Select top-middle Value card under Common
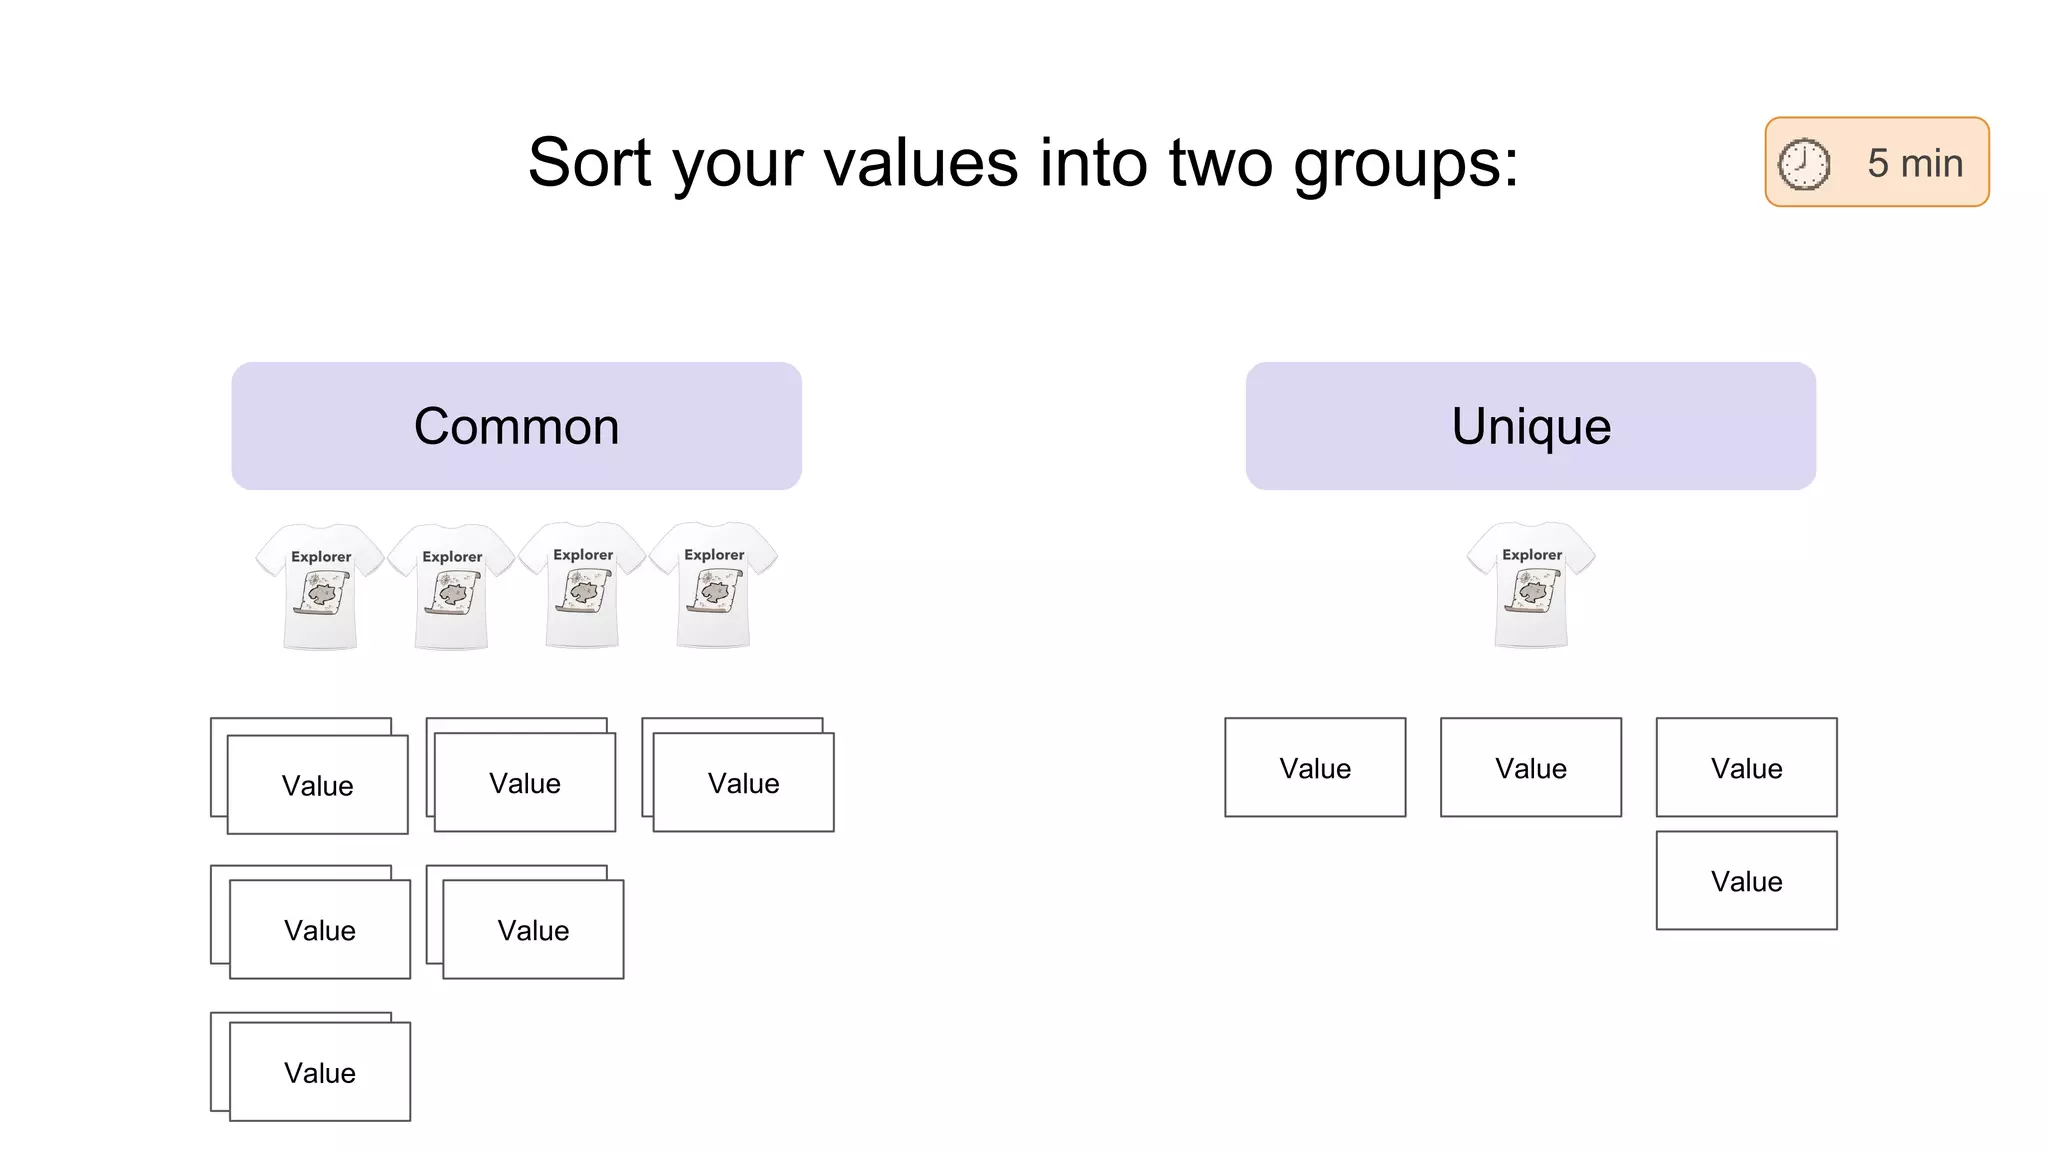2048x1152 pixels. click(x=525, y=783)
